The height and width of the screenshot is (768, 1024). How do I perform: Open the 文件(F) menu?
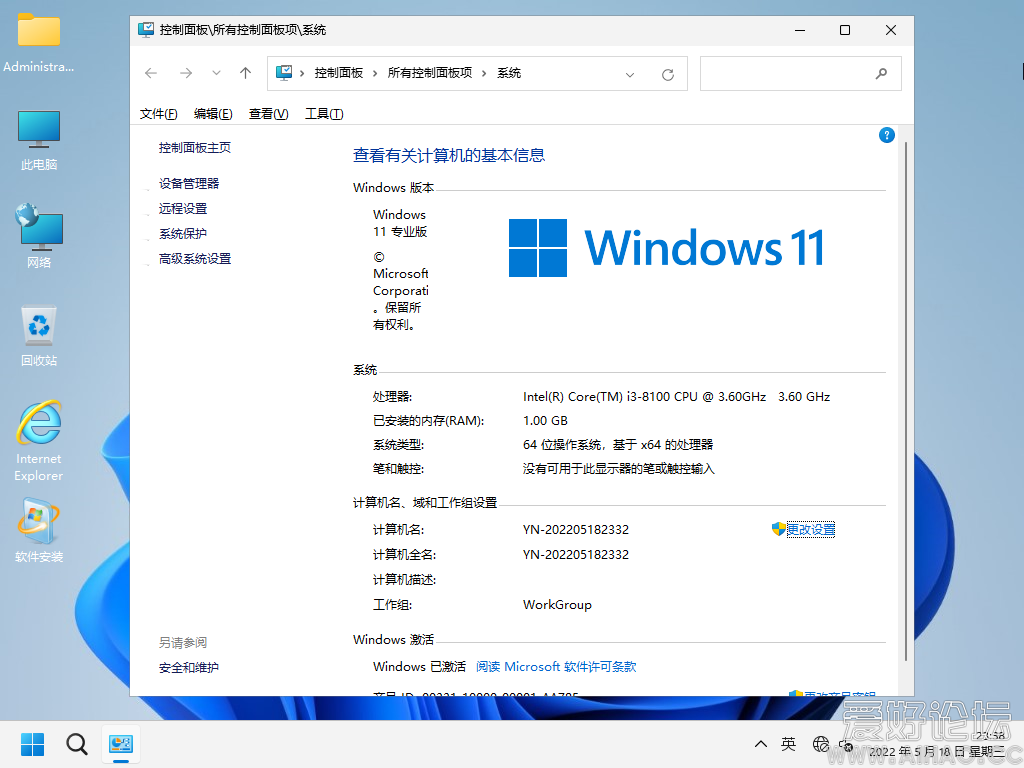tap(158, 114)
